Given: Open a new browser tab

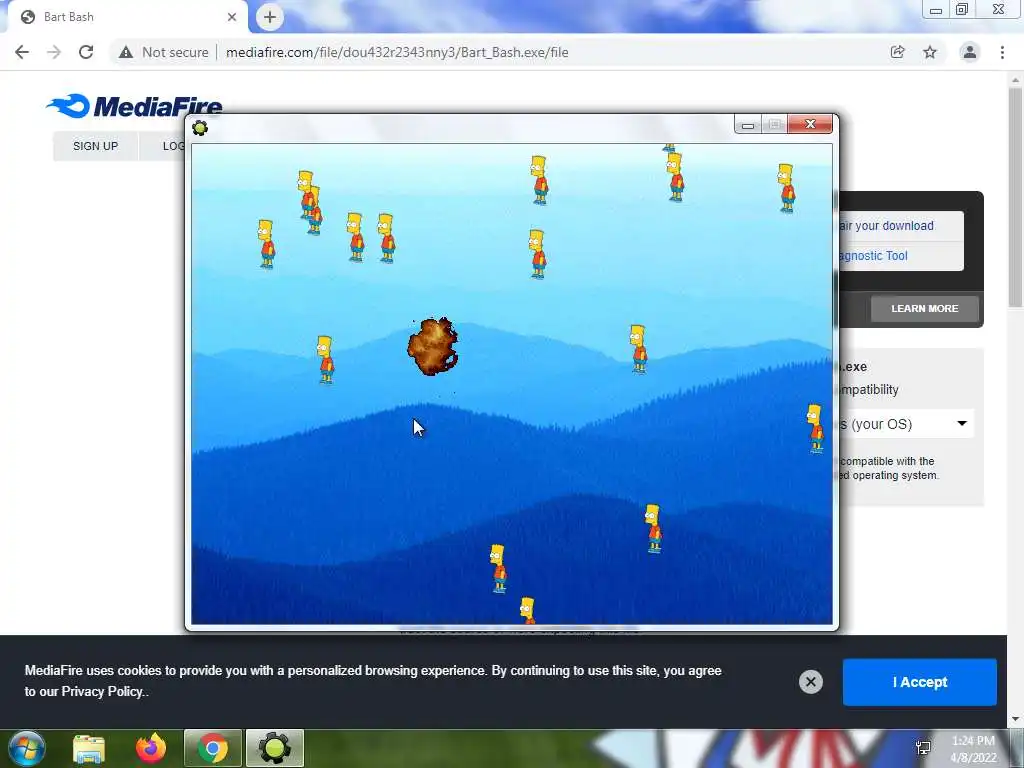Looking at the screenshot, I should tap(270, 17).
